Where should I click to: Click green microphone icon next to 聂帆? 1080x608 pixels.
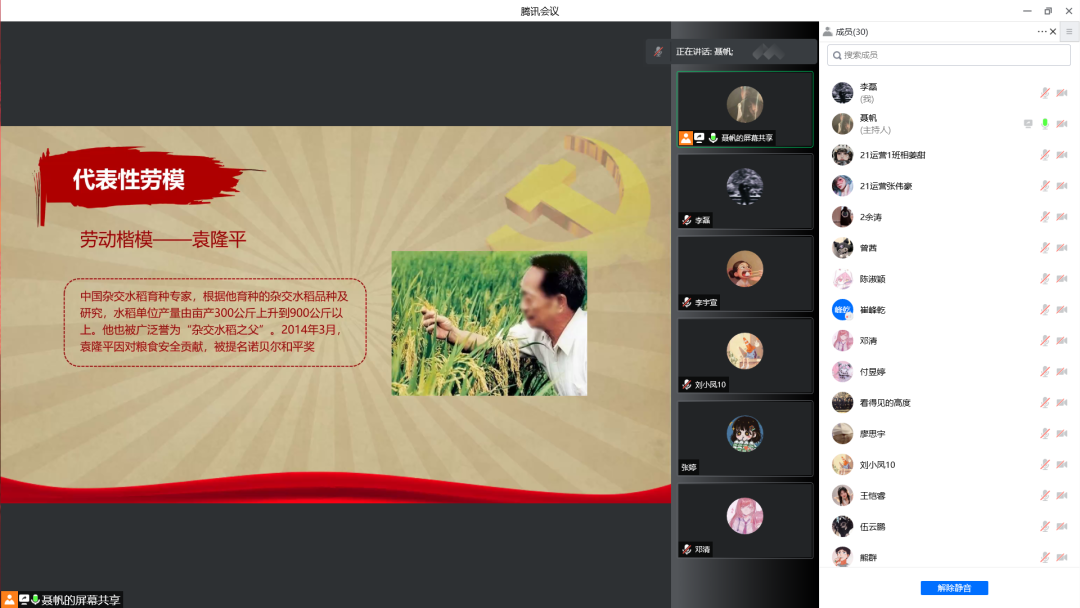coord(1045,124)
